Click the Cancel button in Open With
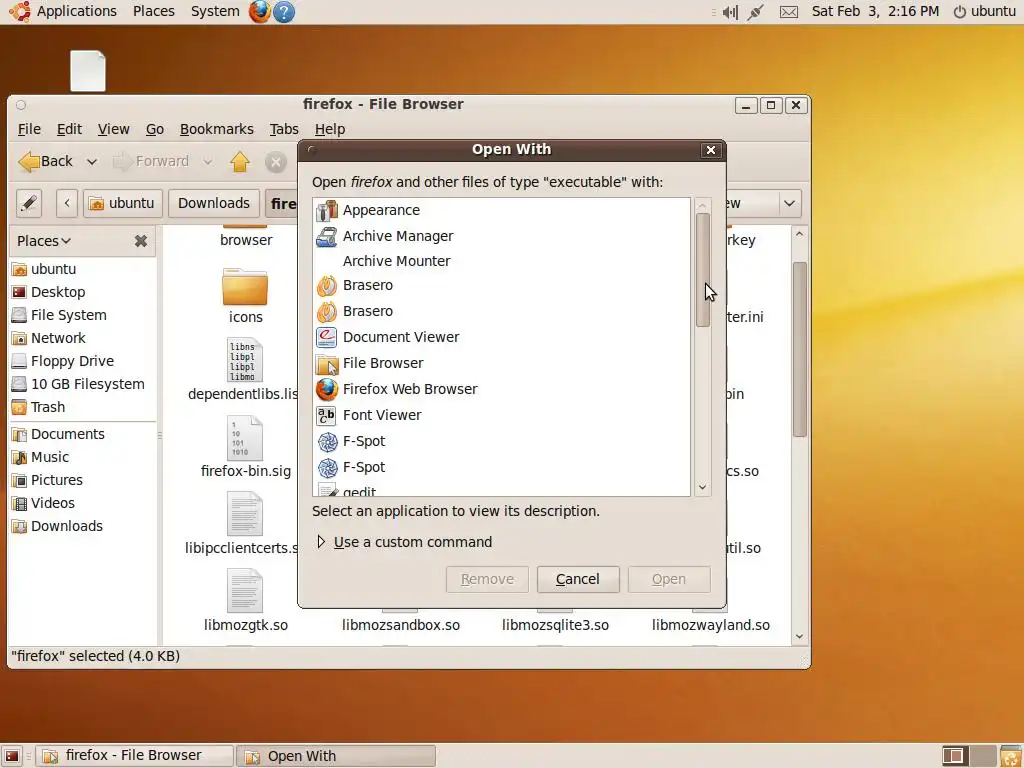 pyautogui.click(x=578, y=579)
